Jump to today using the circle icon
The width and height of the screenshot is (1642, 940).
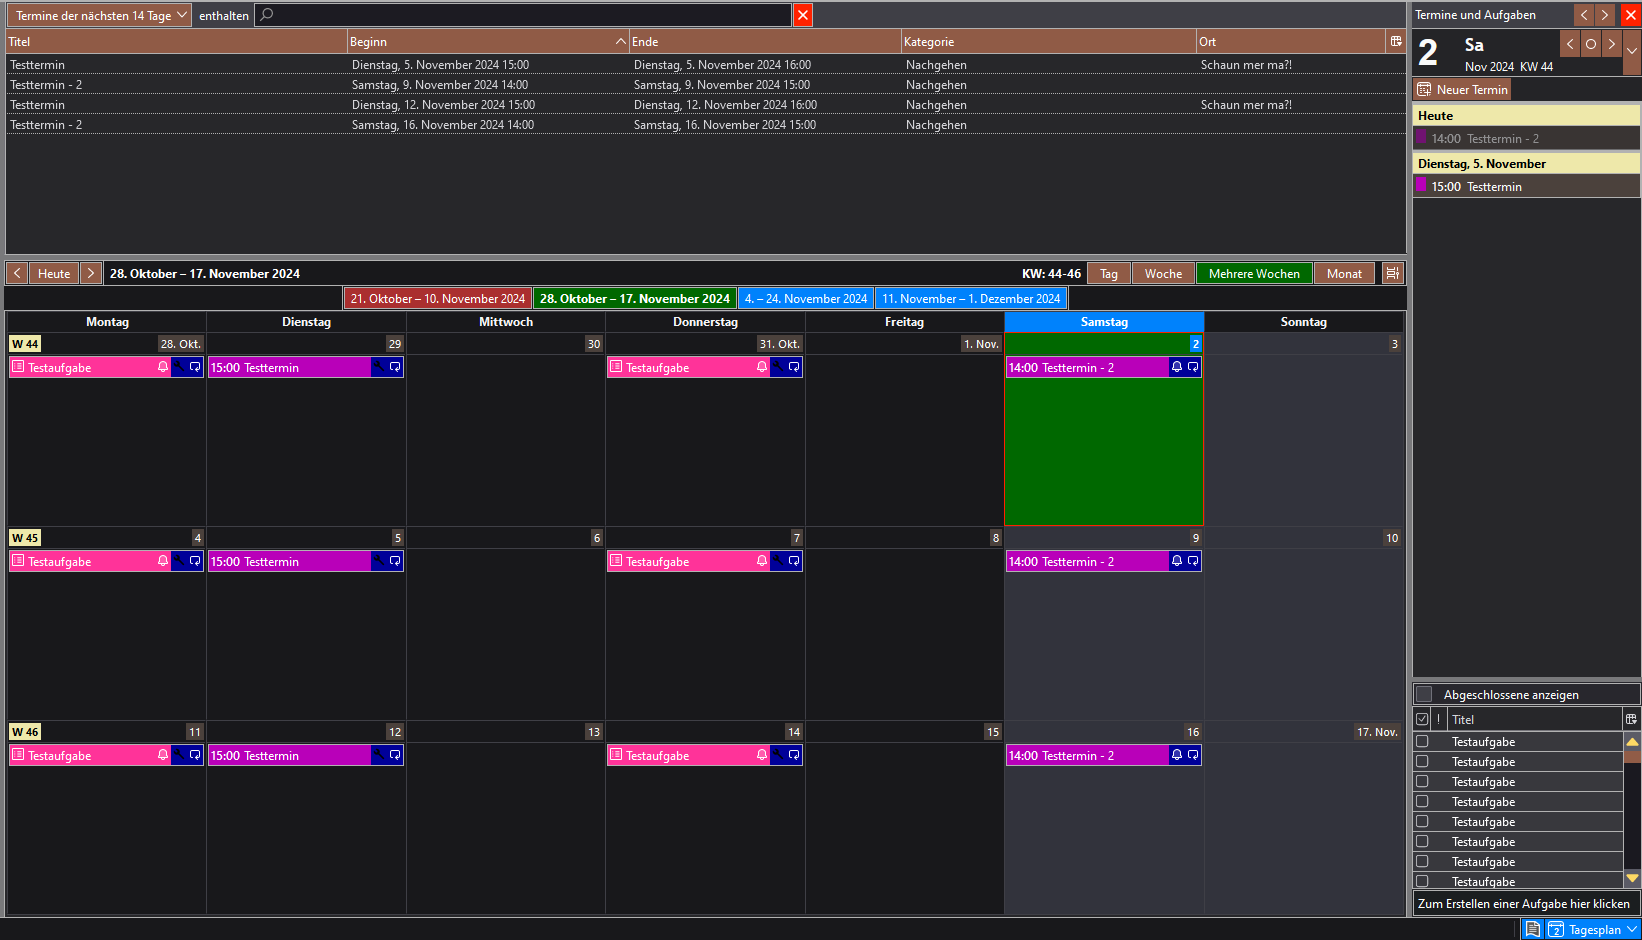coord(1591,44)
